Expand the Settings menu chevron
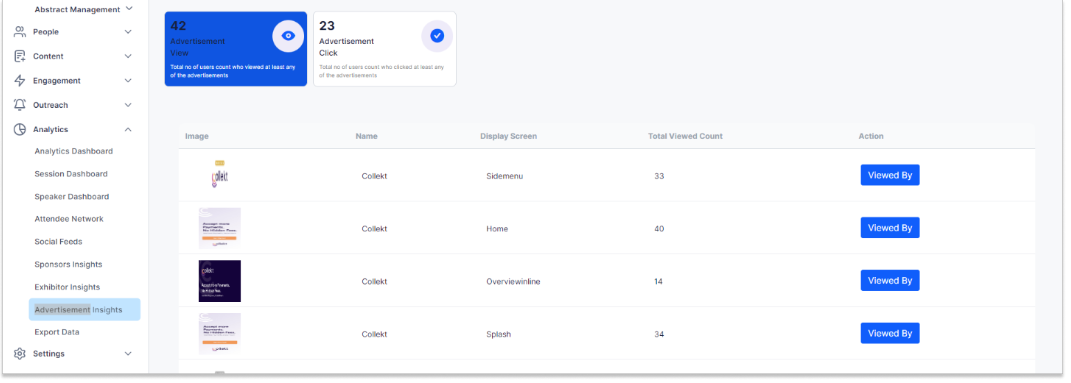This screenshot has height=383, width=1071. coord(128,354)
